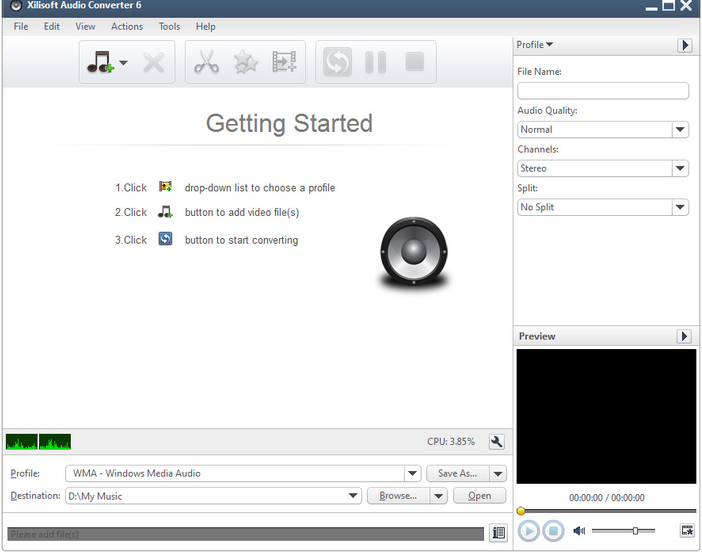Click the large speaker image

click(x=414, y=252)
